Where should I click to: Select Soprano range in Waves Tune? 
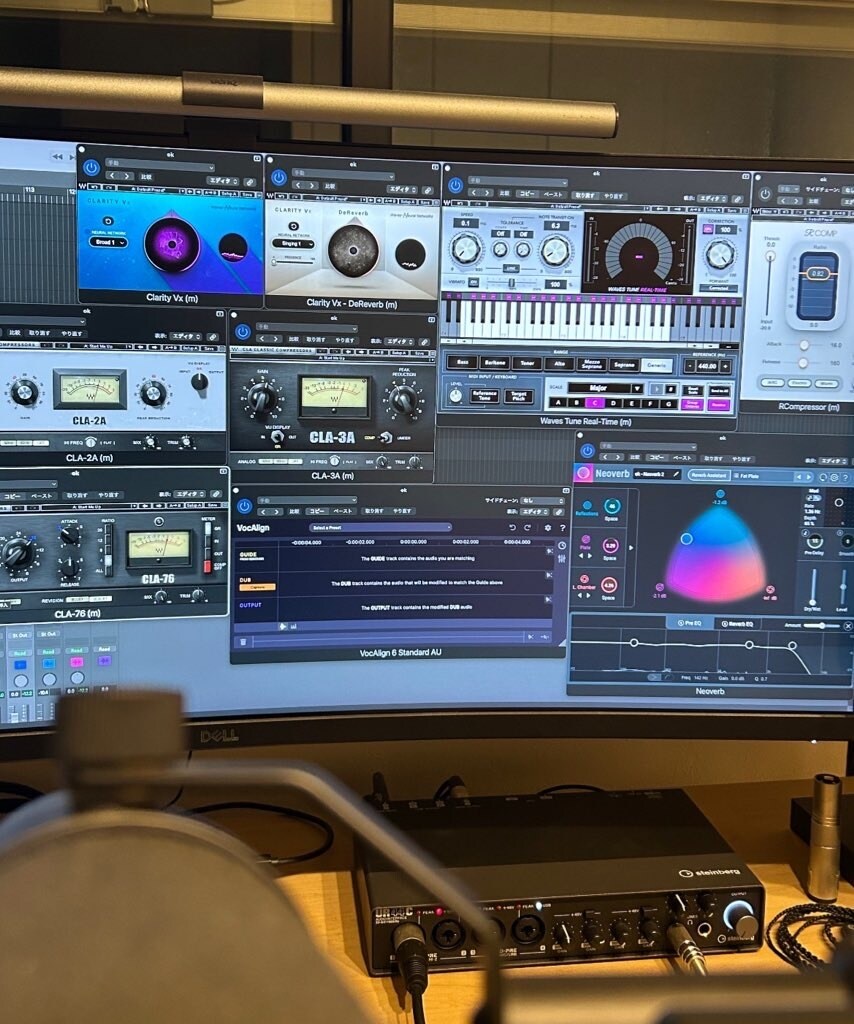click(624, 365)
